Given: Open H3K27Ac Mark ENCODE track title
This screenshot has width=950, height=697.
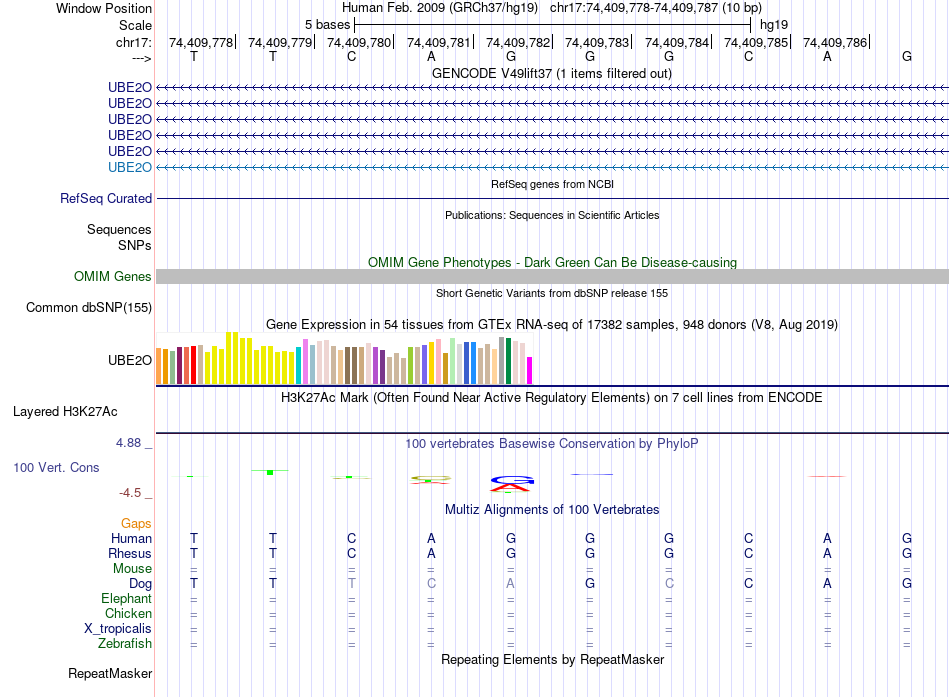Looking at the screenshot, I should pyautogui.click(x=552, y=398).
